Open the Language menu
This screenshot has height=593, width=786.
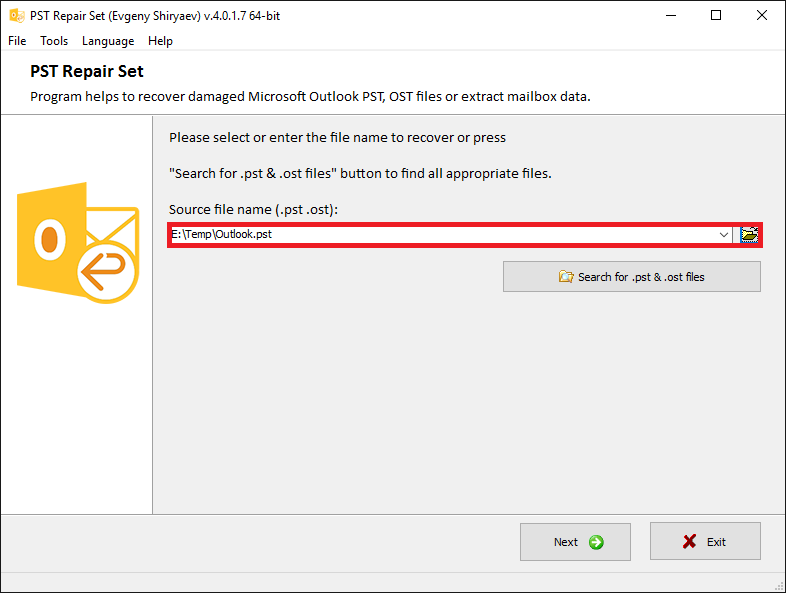(x=108, y=41)
